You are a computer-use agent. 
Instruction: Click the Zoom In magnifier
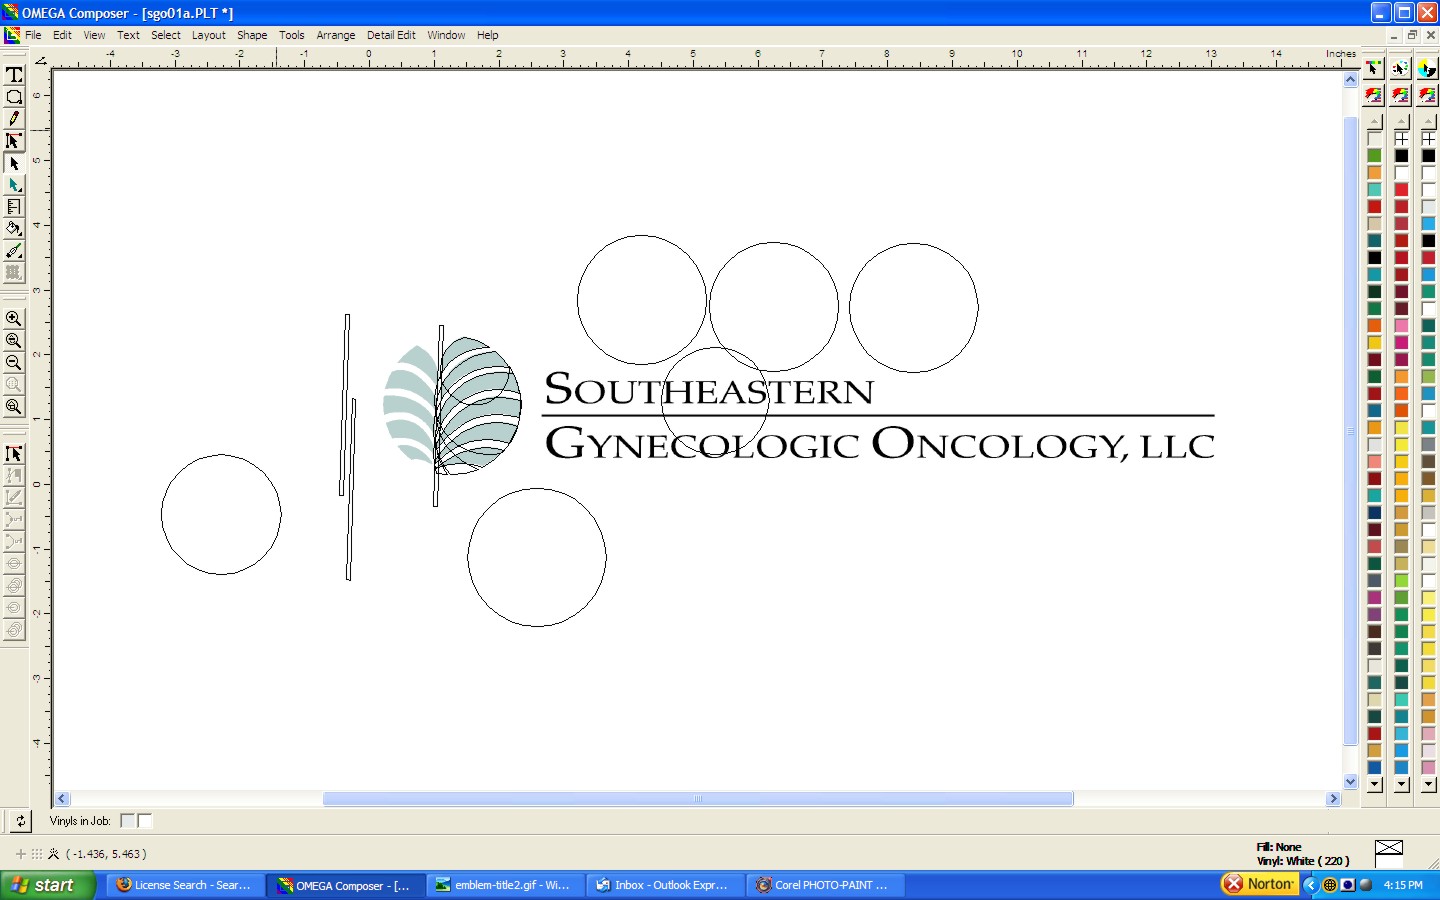(x=14, y=319)
